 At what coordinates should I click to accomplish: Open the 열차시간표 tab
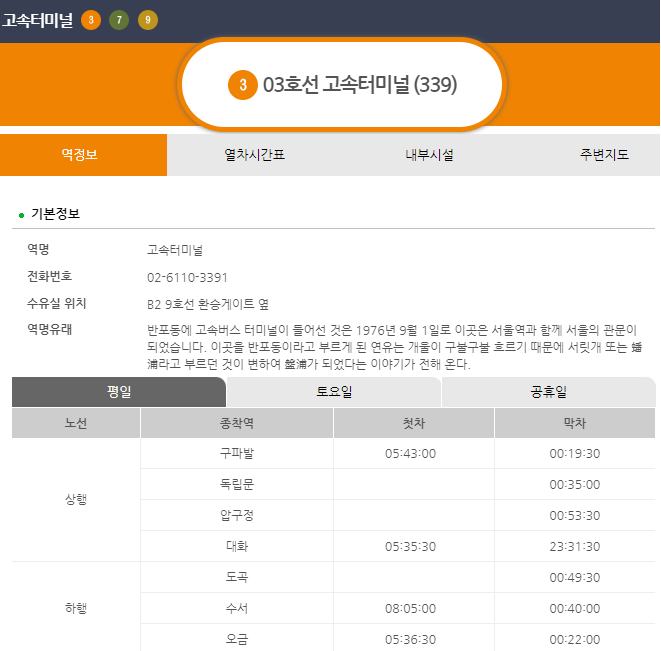point(254,155)
